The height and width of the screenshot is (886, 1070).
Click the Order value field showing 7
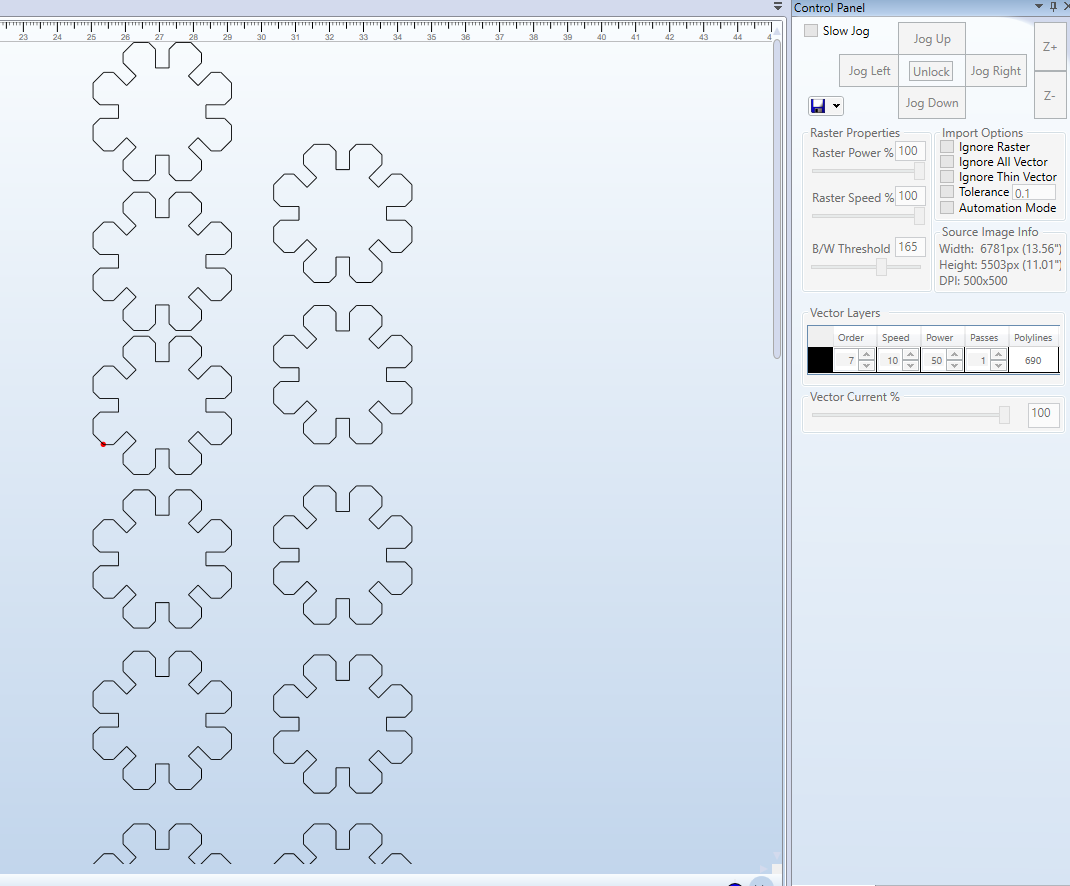tap(846, 360)
